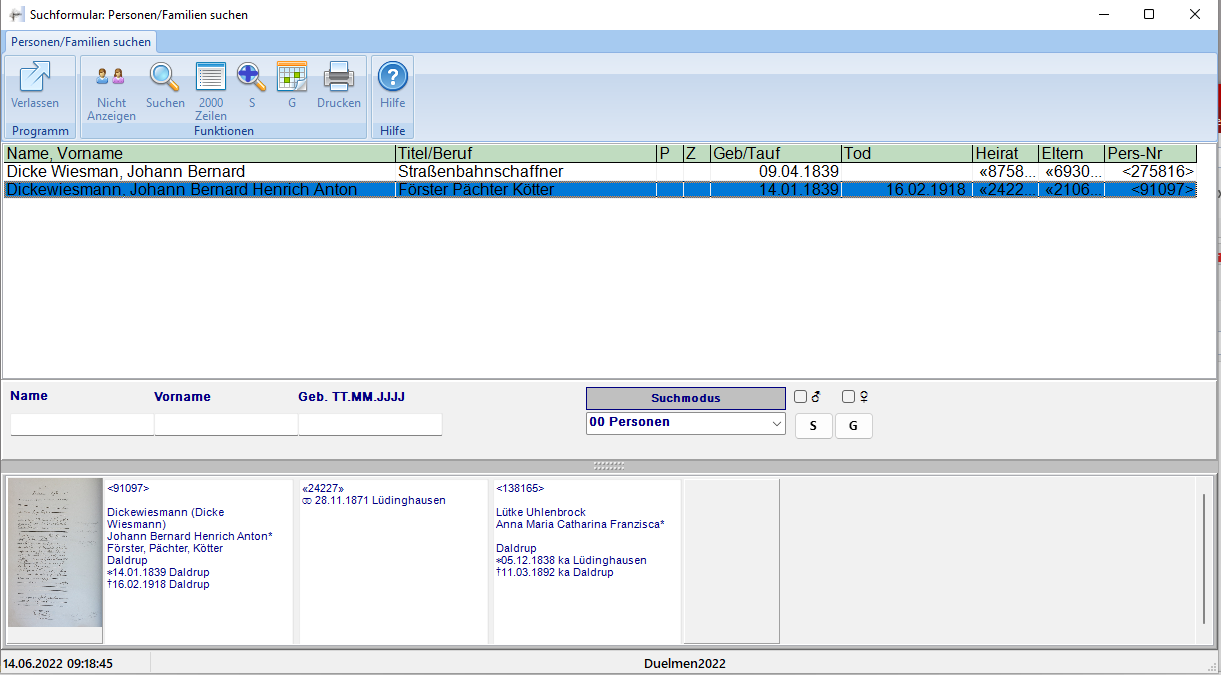Open Hilfe question mark icon
This screenshot has width=1221, height=675.
click(x=392, y=78)
